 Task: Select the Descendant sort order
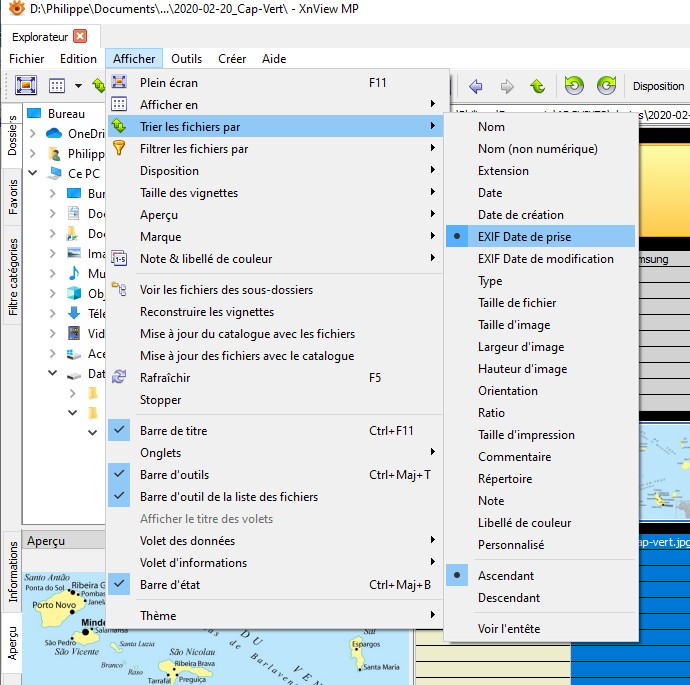click(509, 598)
